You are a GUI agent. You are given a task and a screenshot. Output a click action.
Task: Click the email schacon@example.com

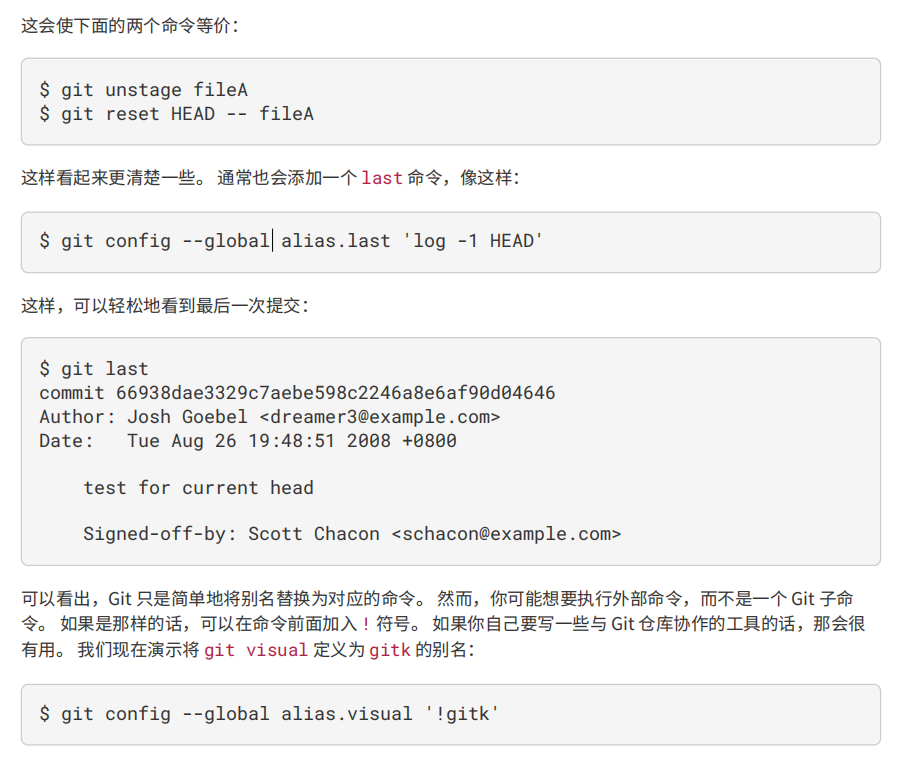(x=506, y=534)
